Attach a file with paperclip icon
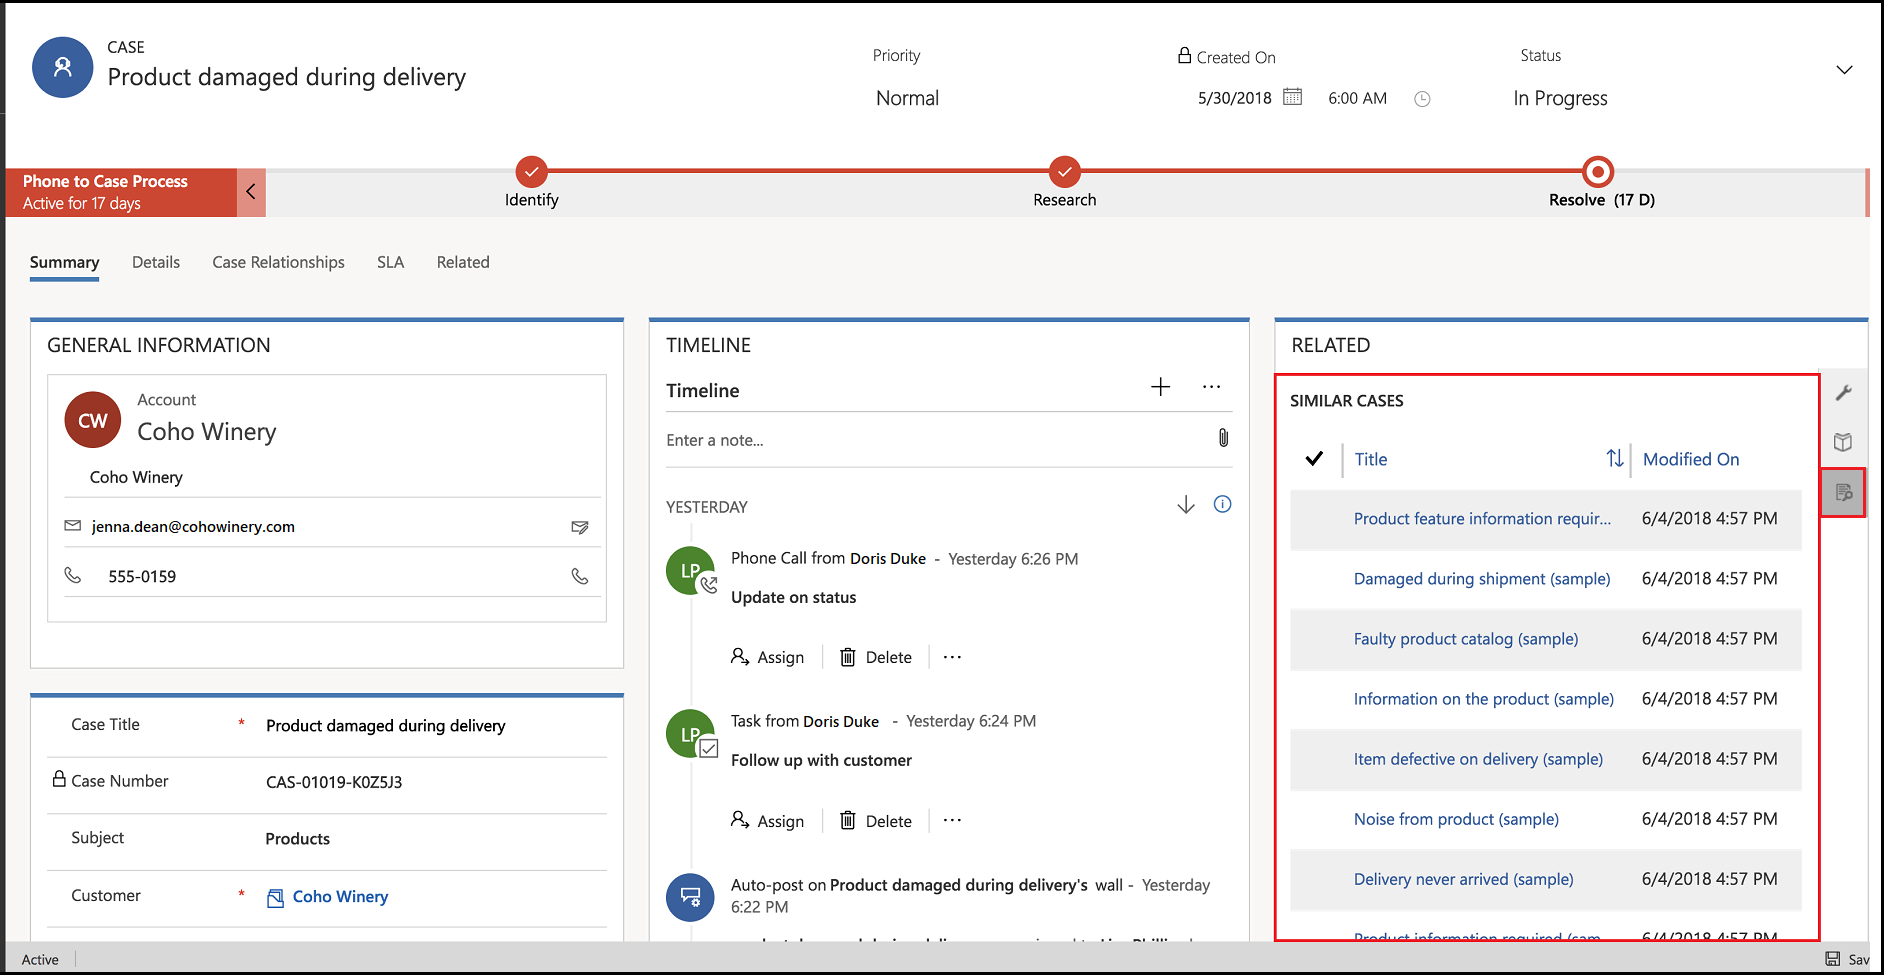The image size is (1886, 978). point(1223,438)
